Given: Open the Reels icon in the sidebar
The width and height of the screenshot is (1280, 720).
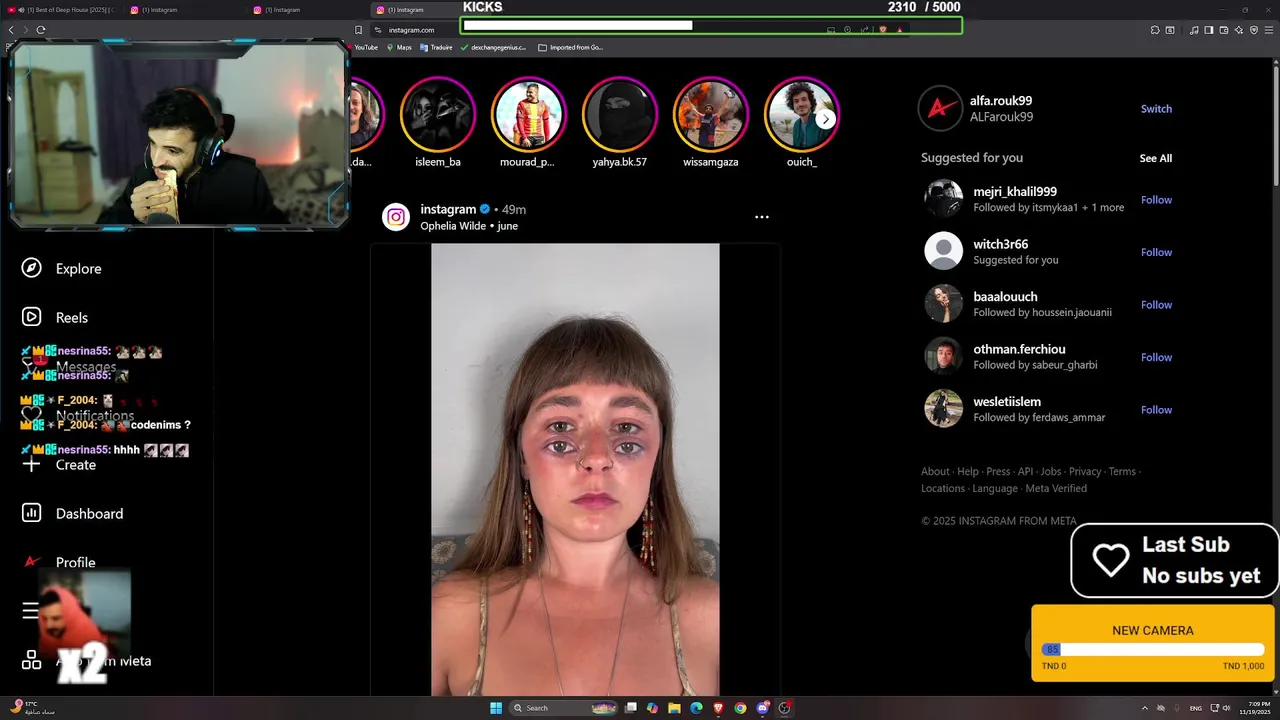Looking at the screenshot, I should pyautogui.click(x=32, y=317).
